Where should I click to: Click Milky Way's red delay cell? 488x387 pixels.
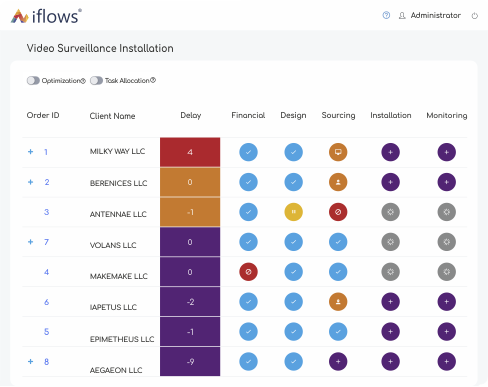click(190, 152)
